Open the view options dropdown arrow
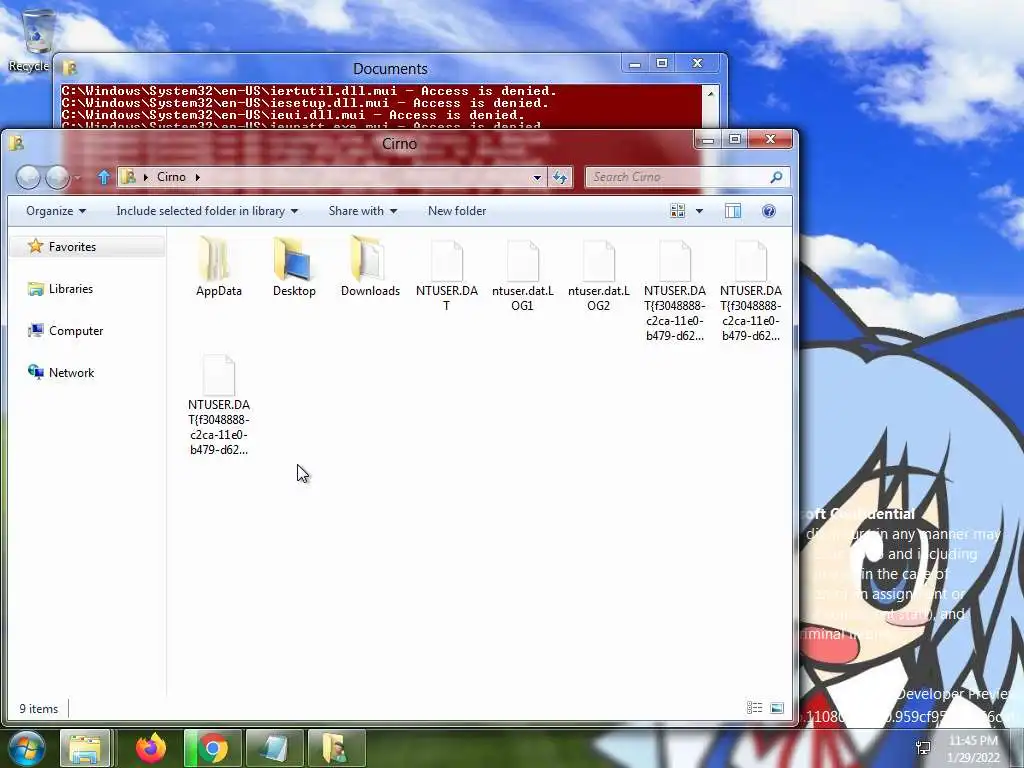Viewport: 1024px width, 768px height. pyautogui.click(x=699, y=211)
